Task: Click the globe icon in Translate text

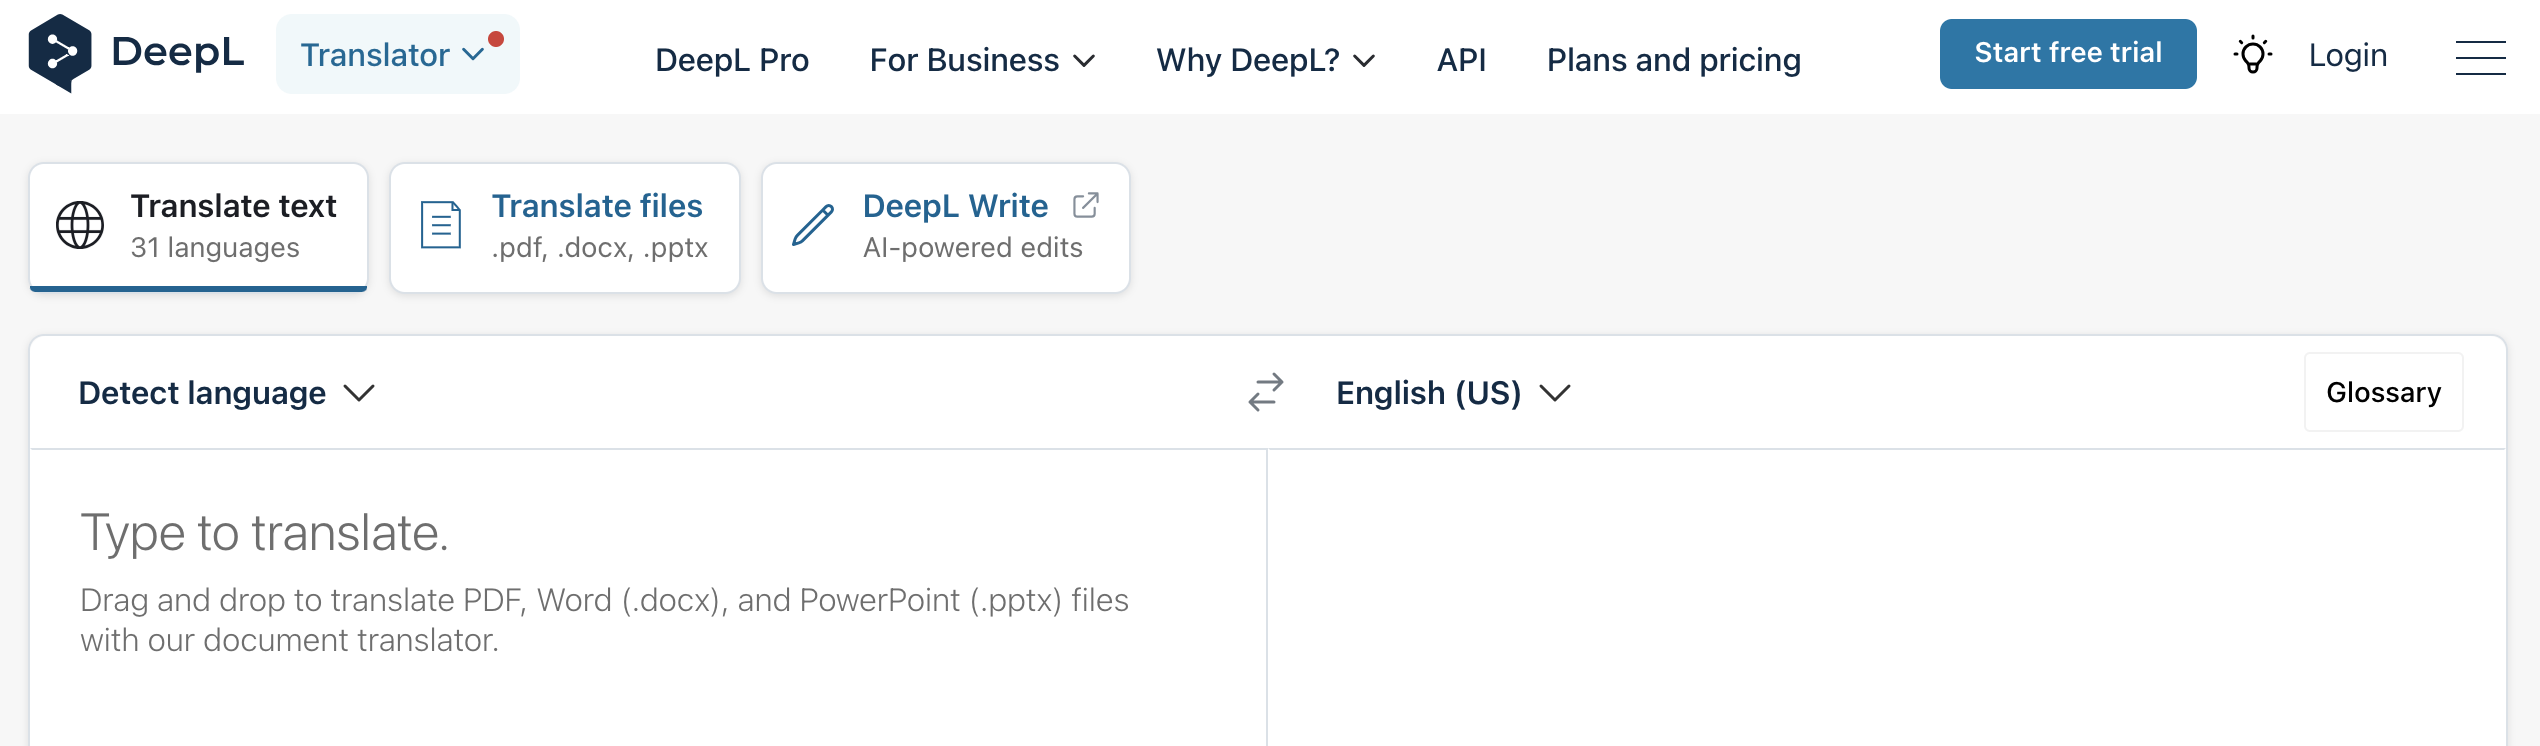Action: (x=80, y=225)
